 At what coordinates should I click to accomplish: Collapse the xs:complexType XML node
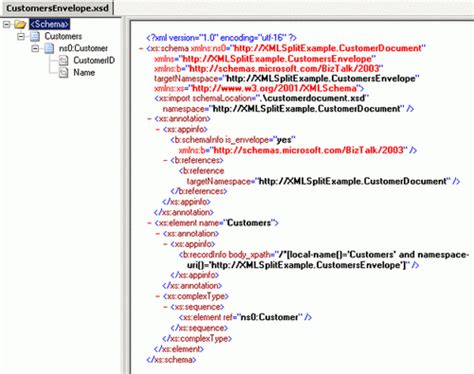pyautogui.click(x=158, y=296)
